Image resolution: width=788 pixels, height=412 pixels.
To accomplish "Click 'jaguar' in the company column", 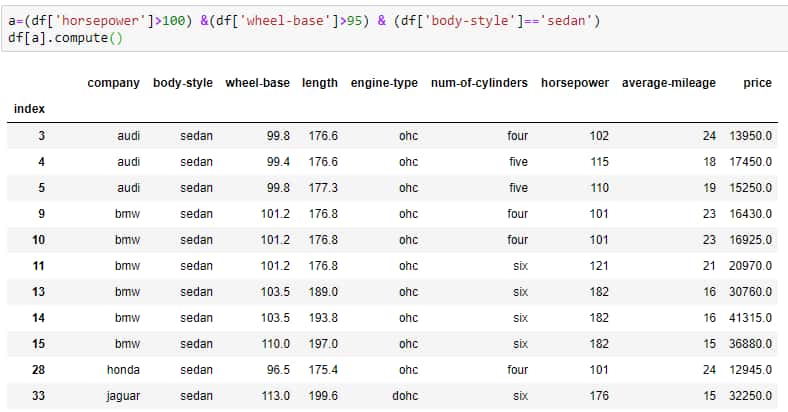I will click(x=123, y=396).
